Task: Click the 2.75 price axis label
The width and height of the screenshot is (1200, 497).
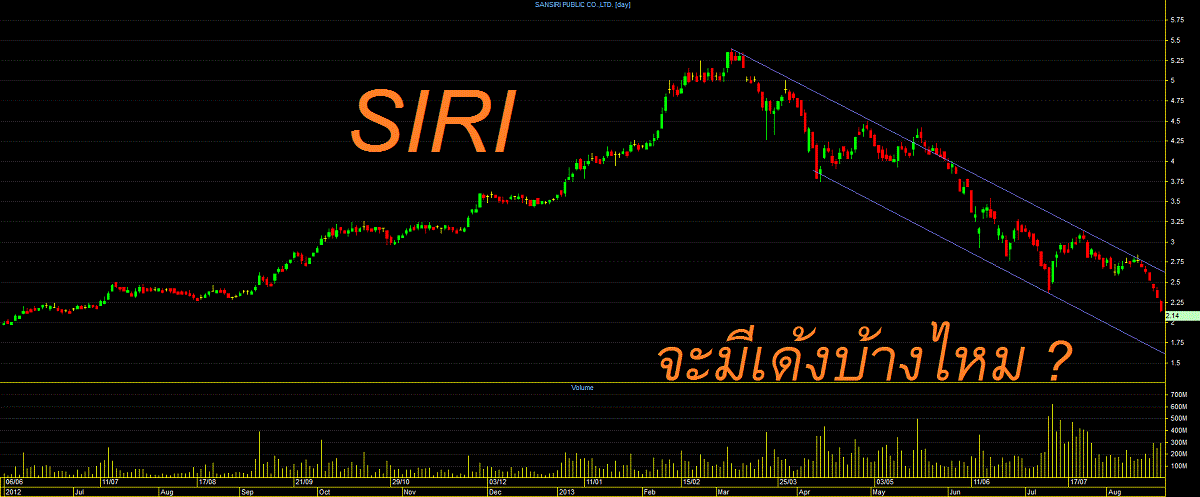Action: point(1176,262)
